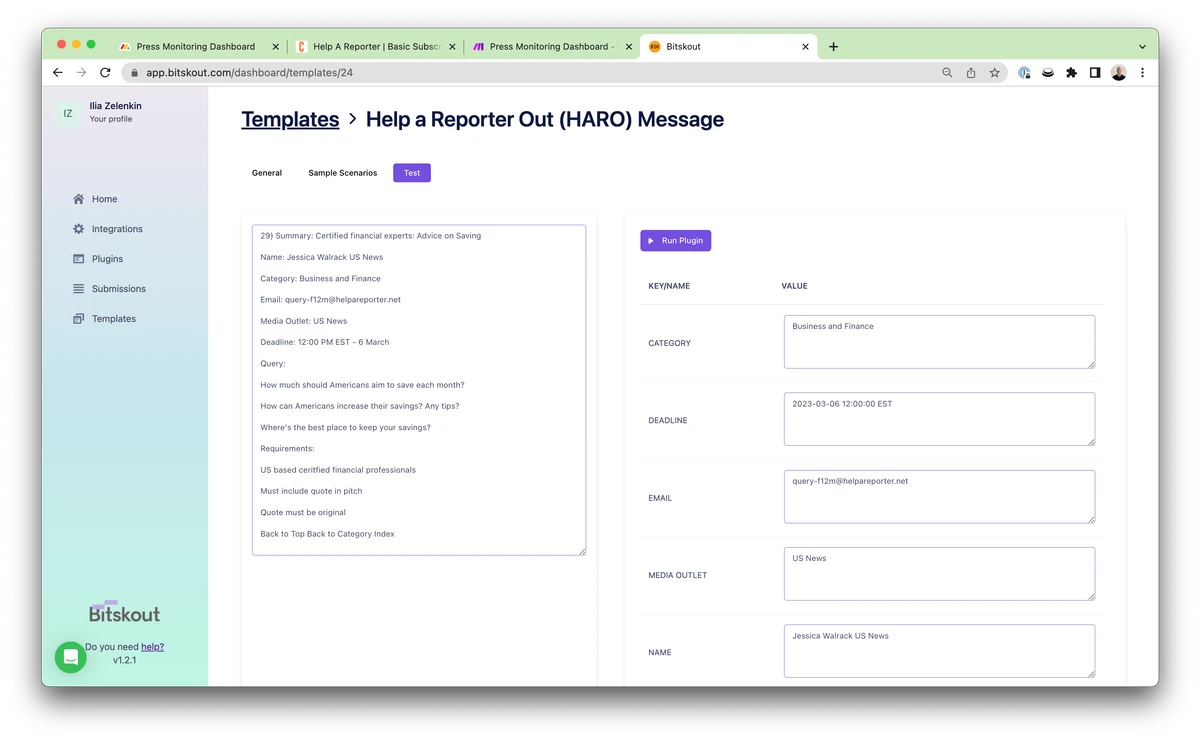Screen dimensions: 1200x741
Task: Grab resize handle of EMAIL field
Action: tap(1090, 518)
